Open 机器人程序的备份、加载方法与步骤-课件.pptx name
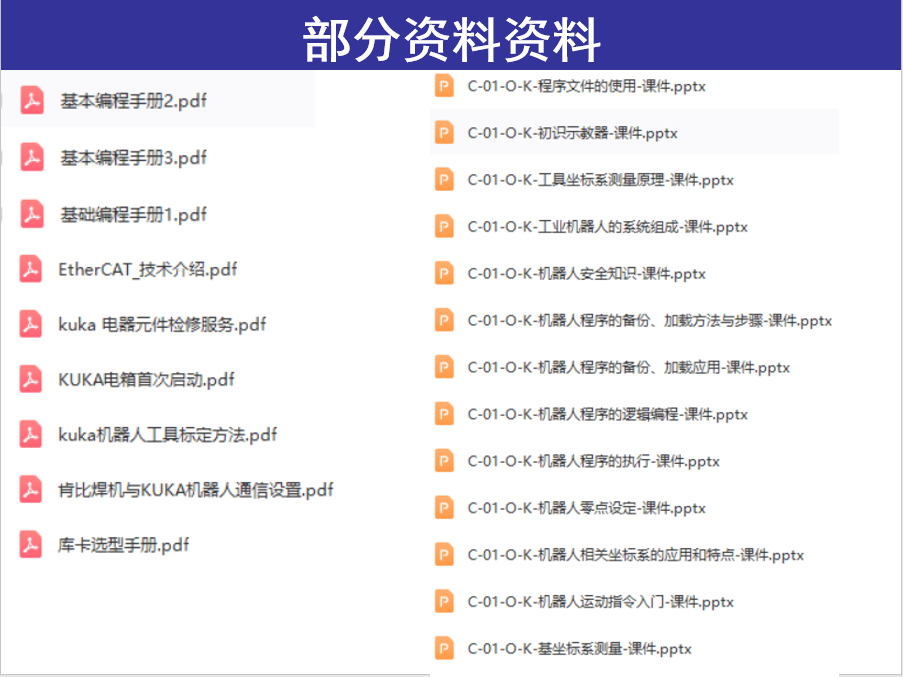903x677 pixels. (650, 321)
